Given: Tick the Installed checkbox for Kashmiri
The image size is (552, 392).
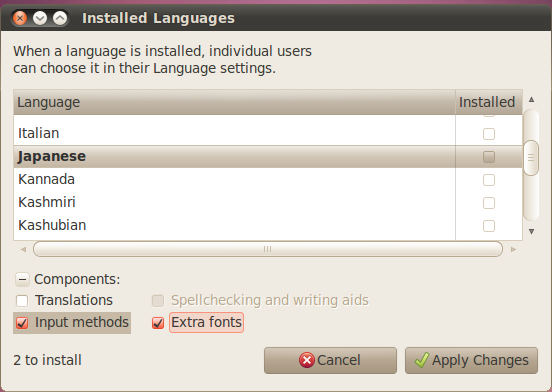Looking at the screenshot, I should pos(489,203).
